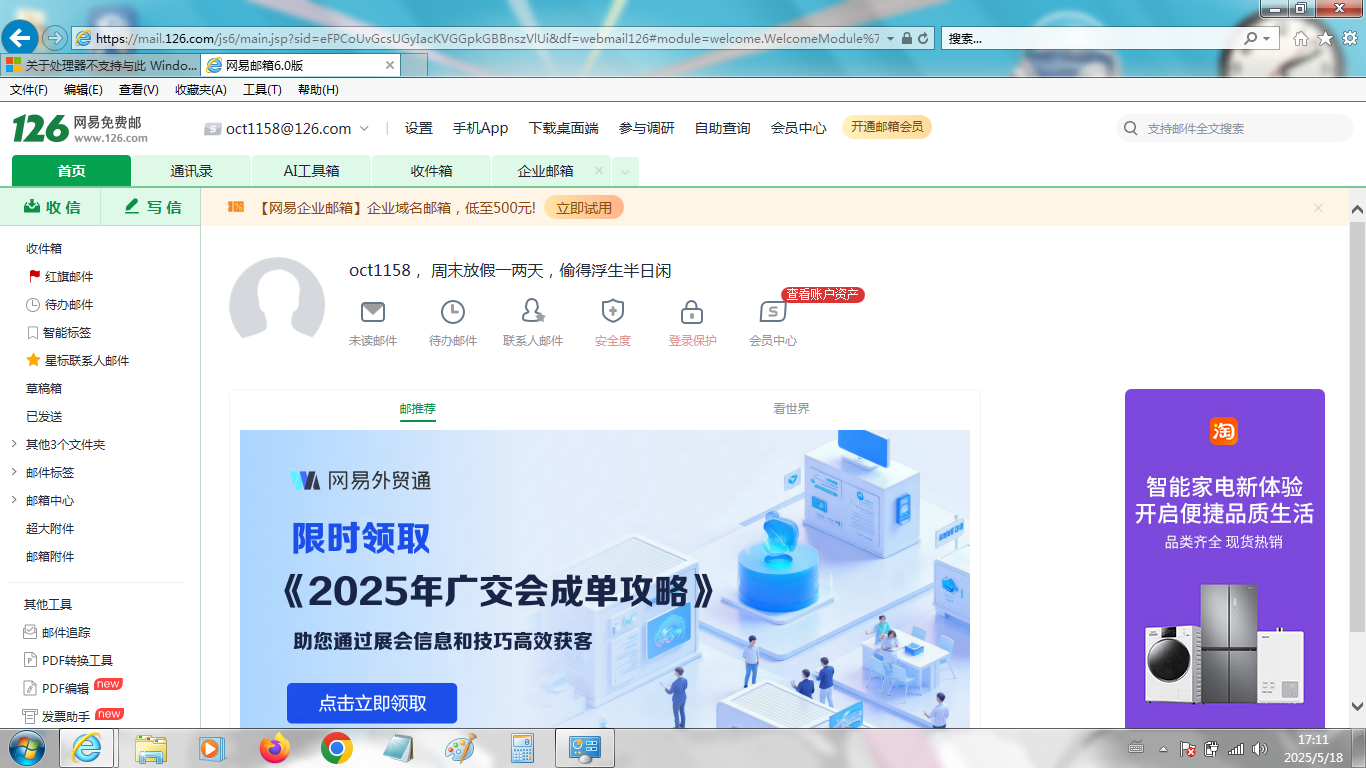1366x768 pixels.
Task: Open the pending mail clock icon
Action: (x=453, y=311)
